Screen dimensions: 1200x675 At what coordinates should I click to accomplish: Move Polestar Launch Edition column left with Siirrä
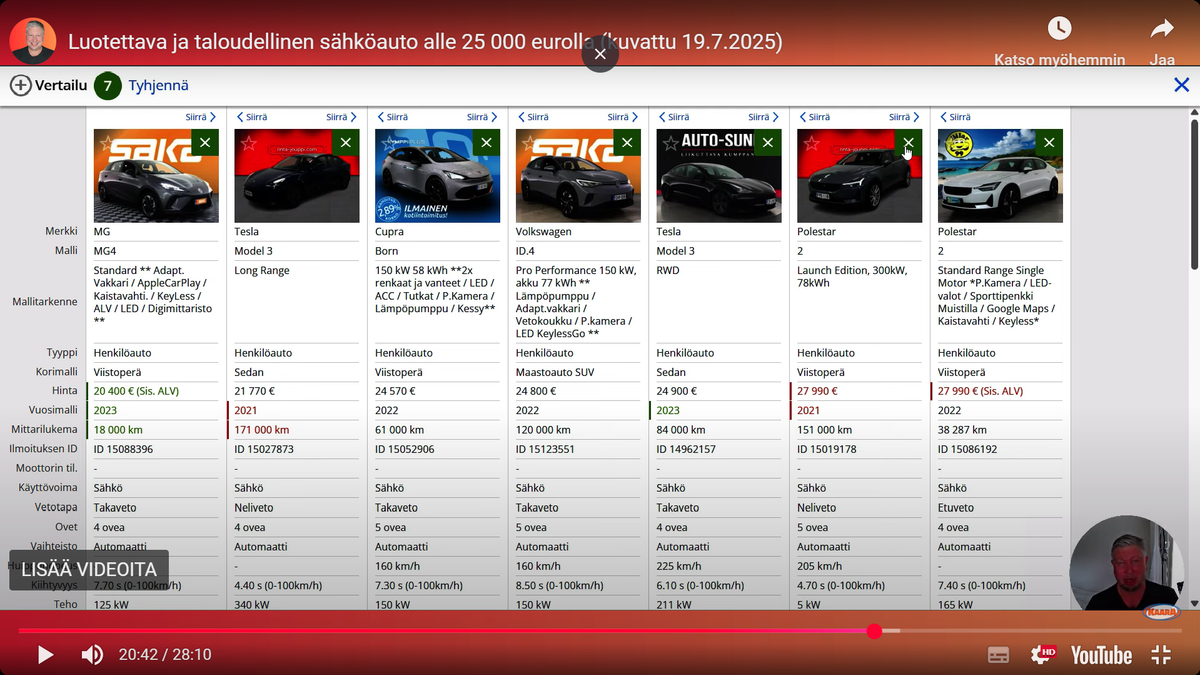pyautogui.click(x=814, y=117)
